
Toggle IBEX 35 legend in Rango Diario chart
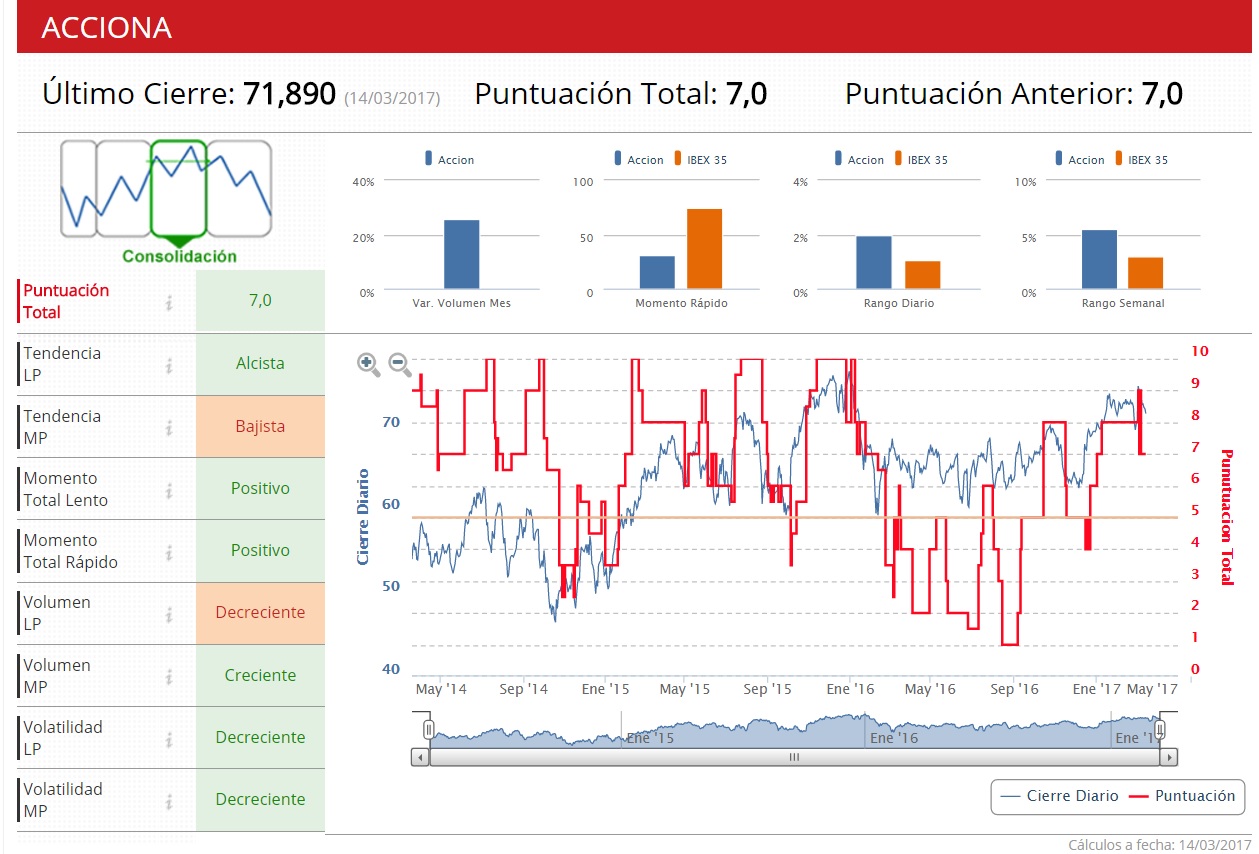(x=920, y=159)
